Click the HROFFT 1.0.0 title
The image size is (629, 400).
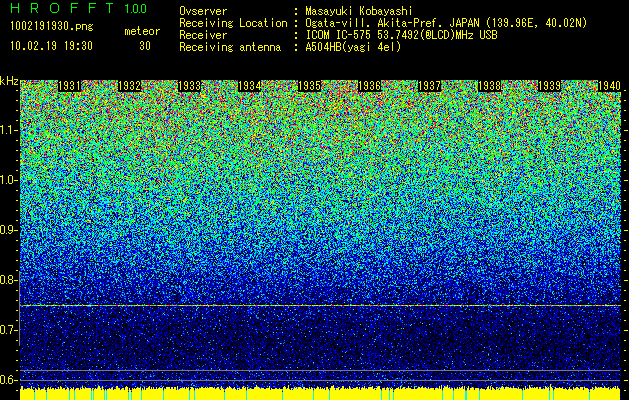tap(79, 8)
